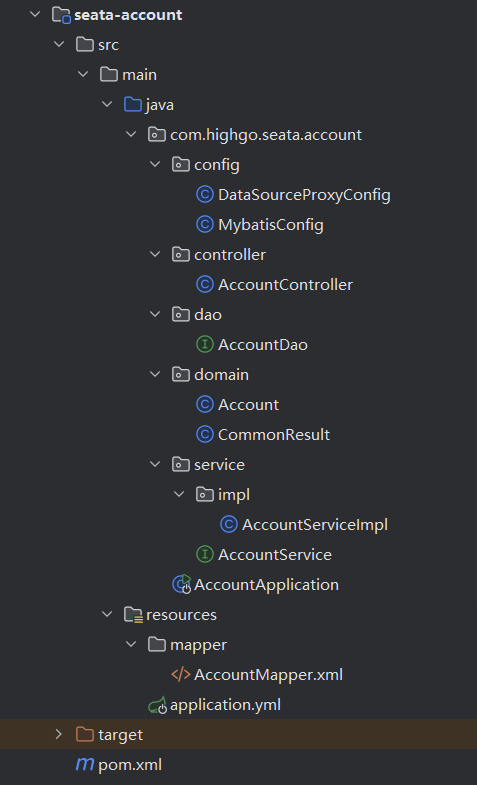Select the MybatisConfig file

click(x=271, y=224)
